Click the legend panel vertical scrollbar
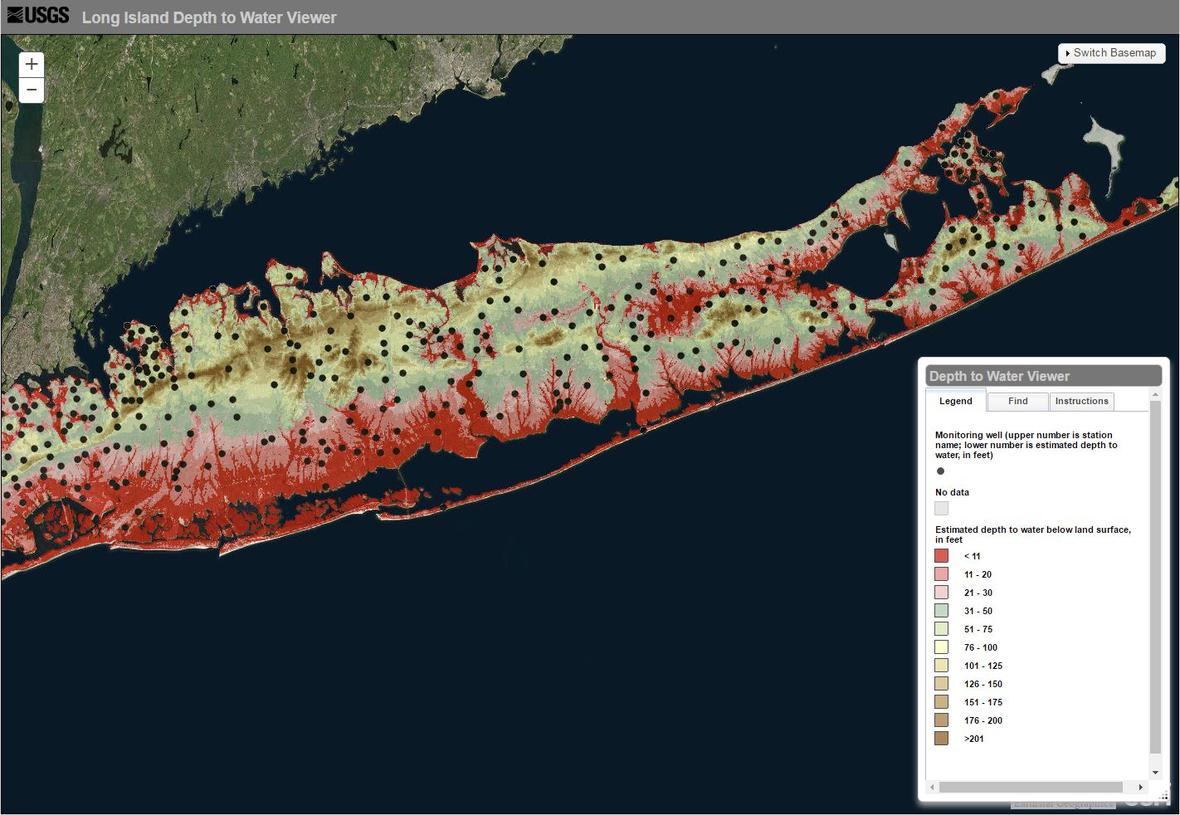This screenshot has width=1180, height=815. click(x=1155, y=580)
